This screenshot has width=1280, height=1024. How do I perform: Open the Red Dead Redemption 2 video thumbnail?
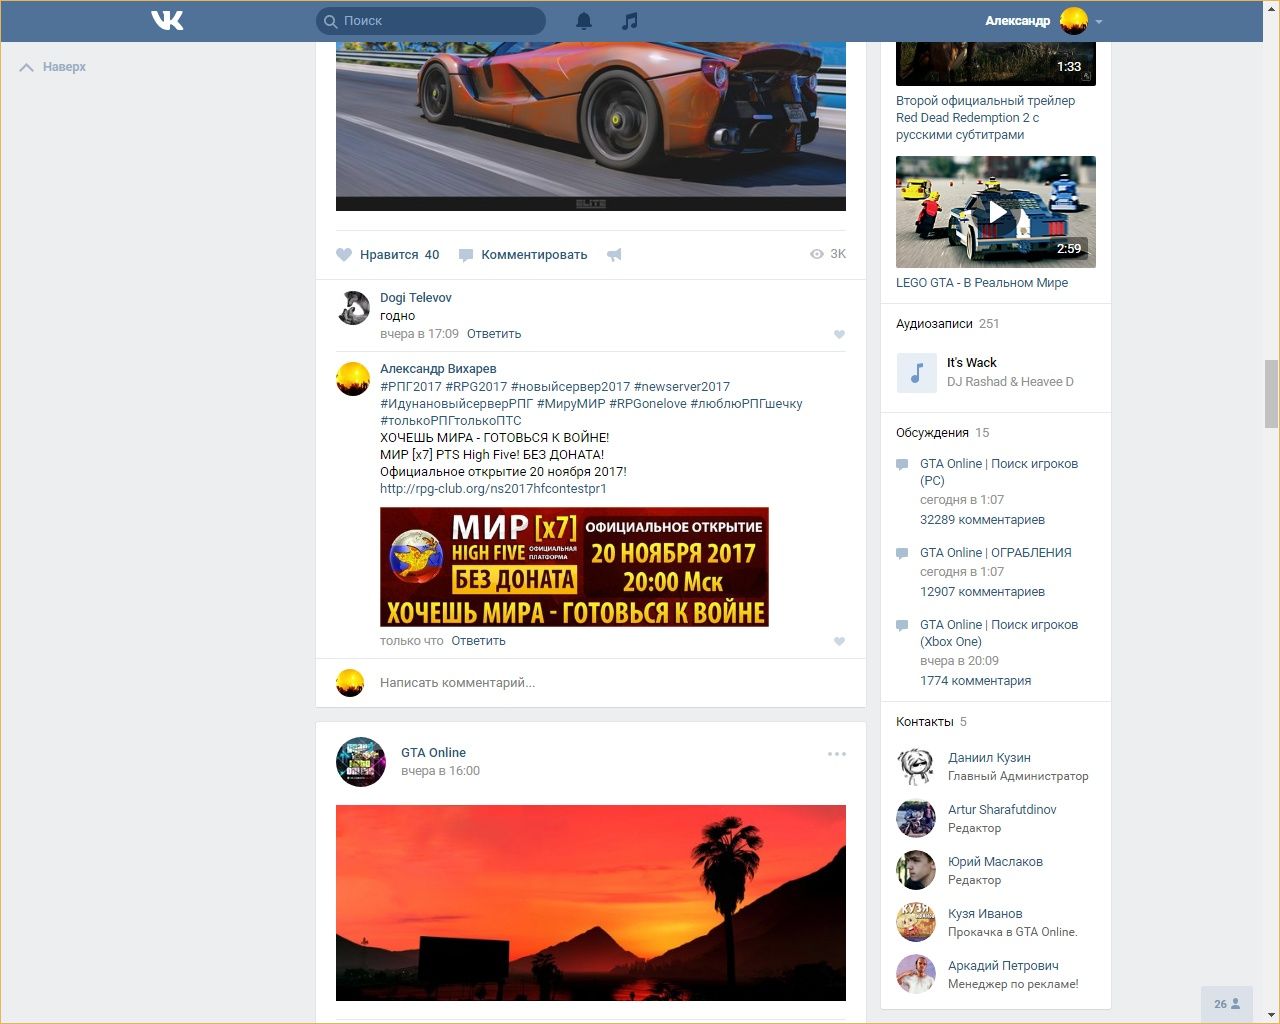[996, 64]
